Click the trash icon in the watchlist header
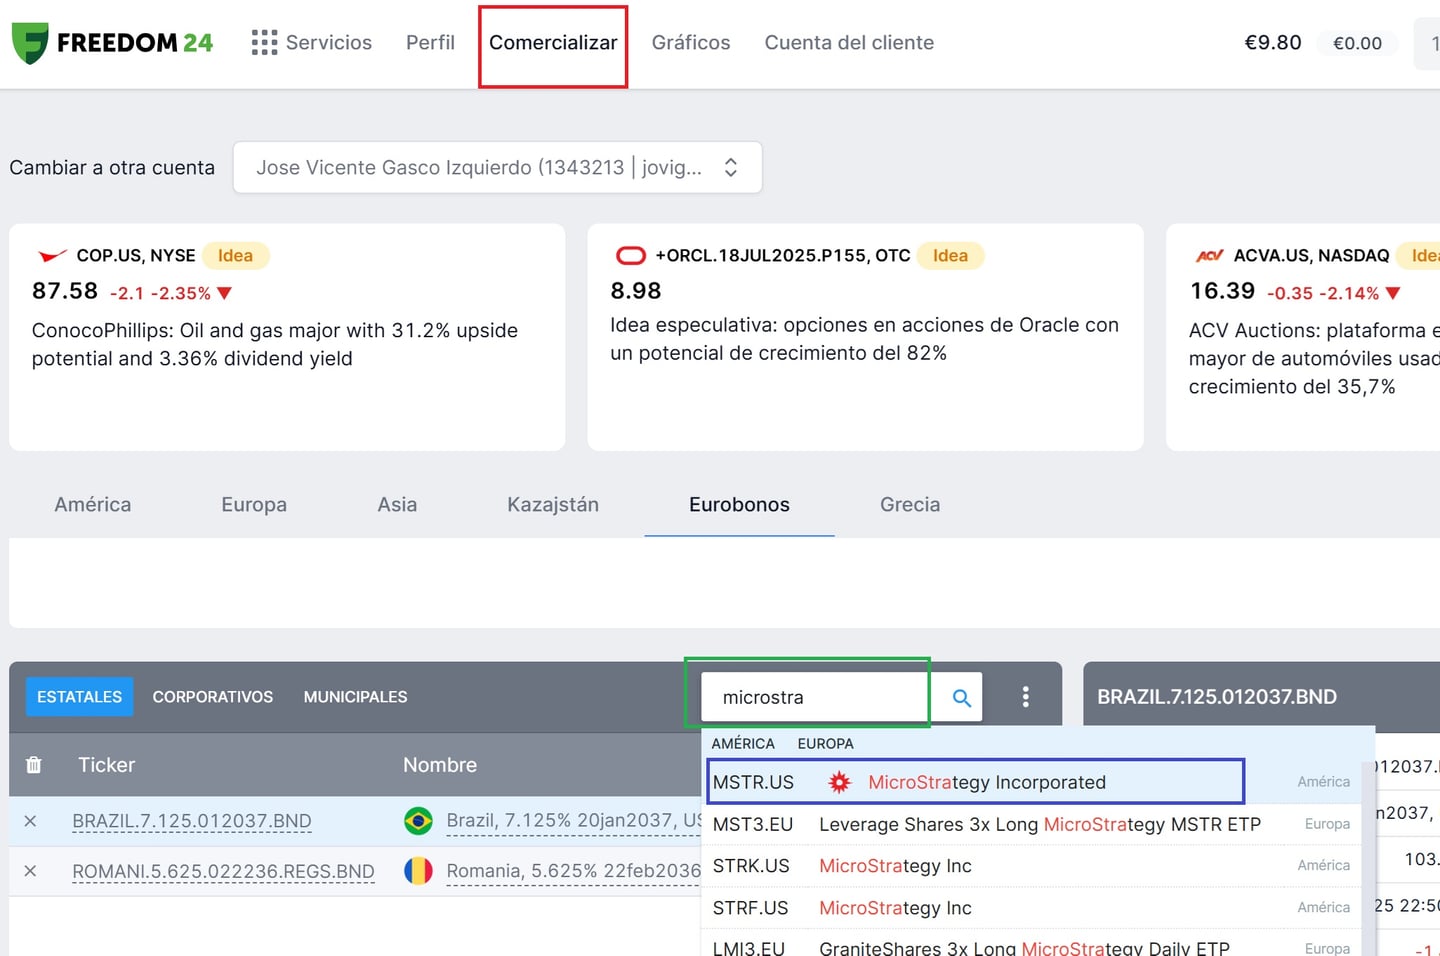This screenshot has width=1440, height=956. (x=33, y=764)
